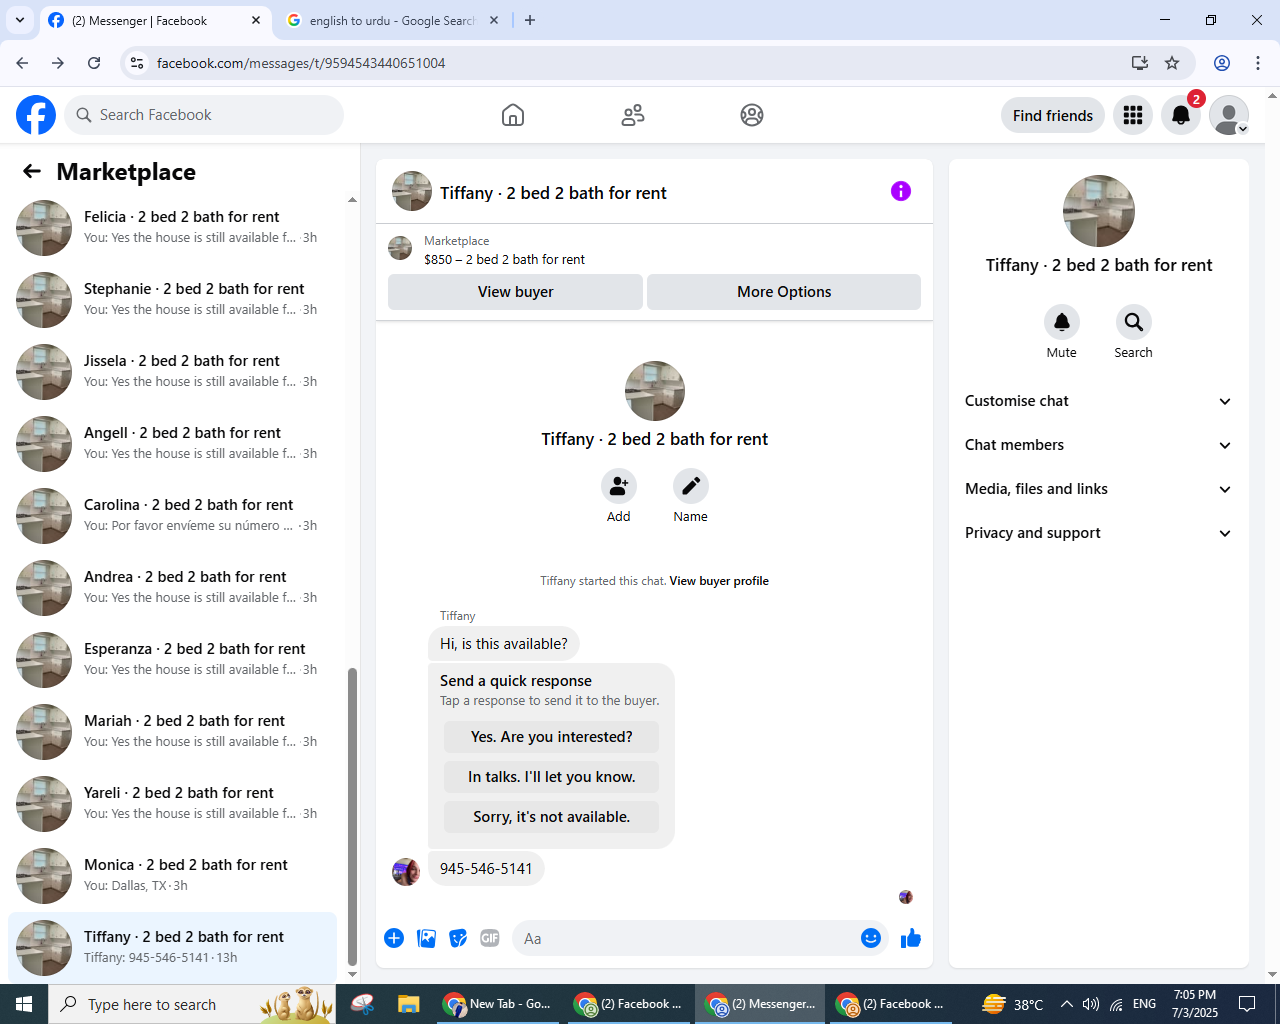The image size is (1280, 1024).
Task: Send a thumbs-up like
Action: coord(911,938)
